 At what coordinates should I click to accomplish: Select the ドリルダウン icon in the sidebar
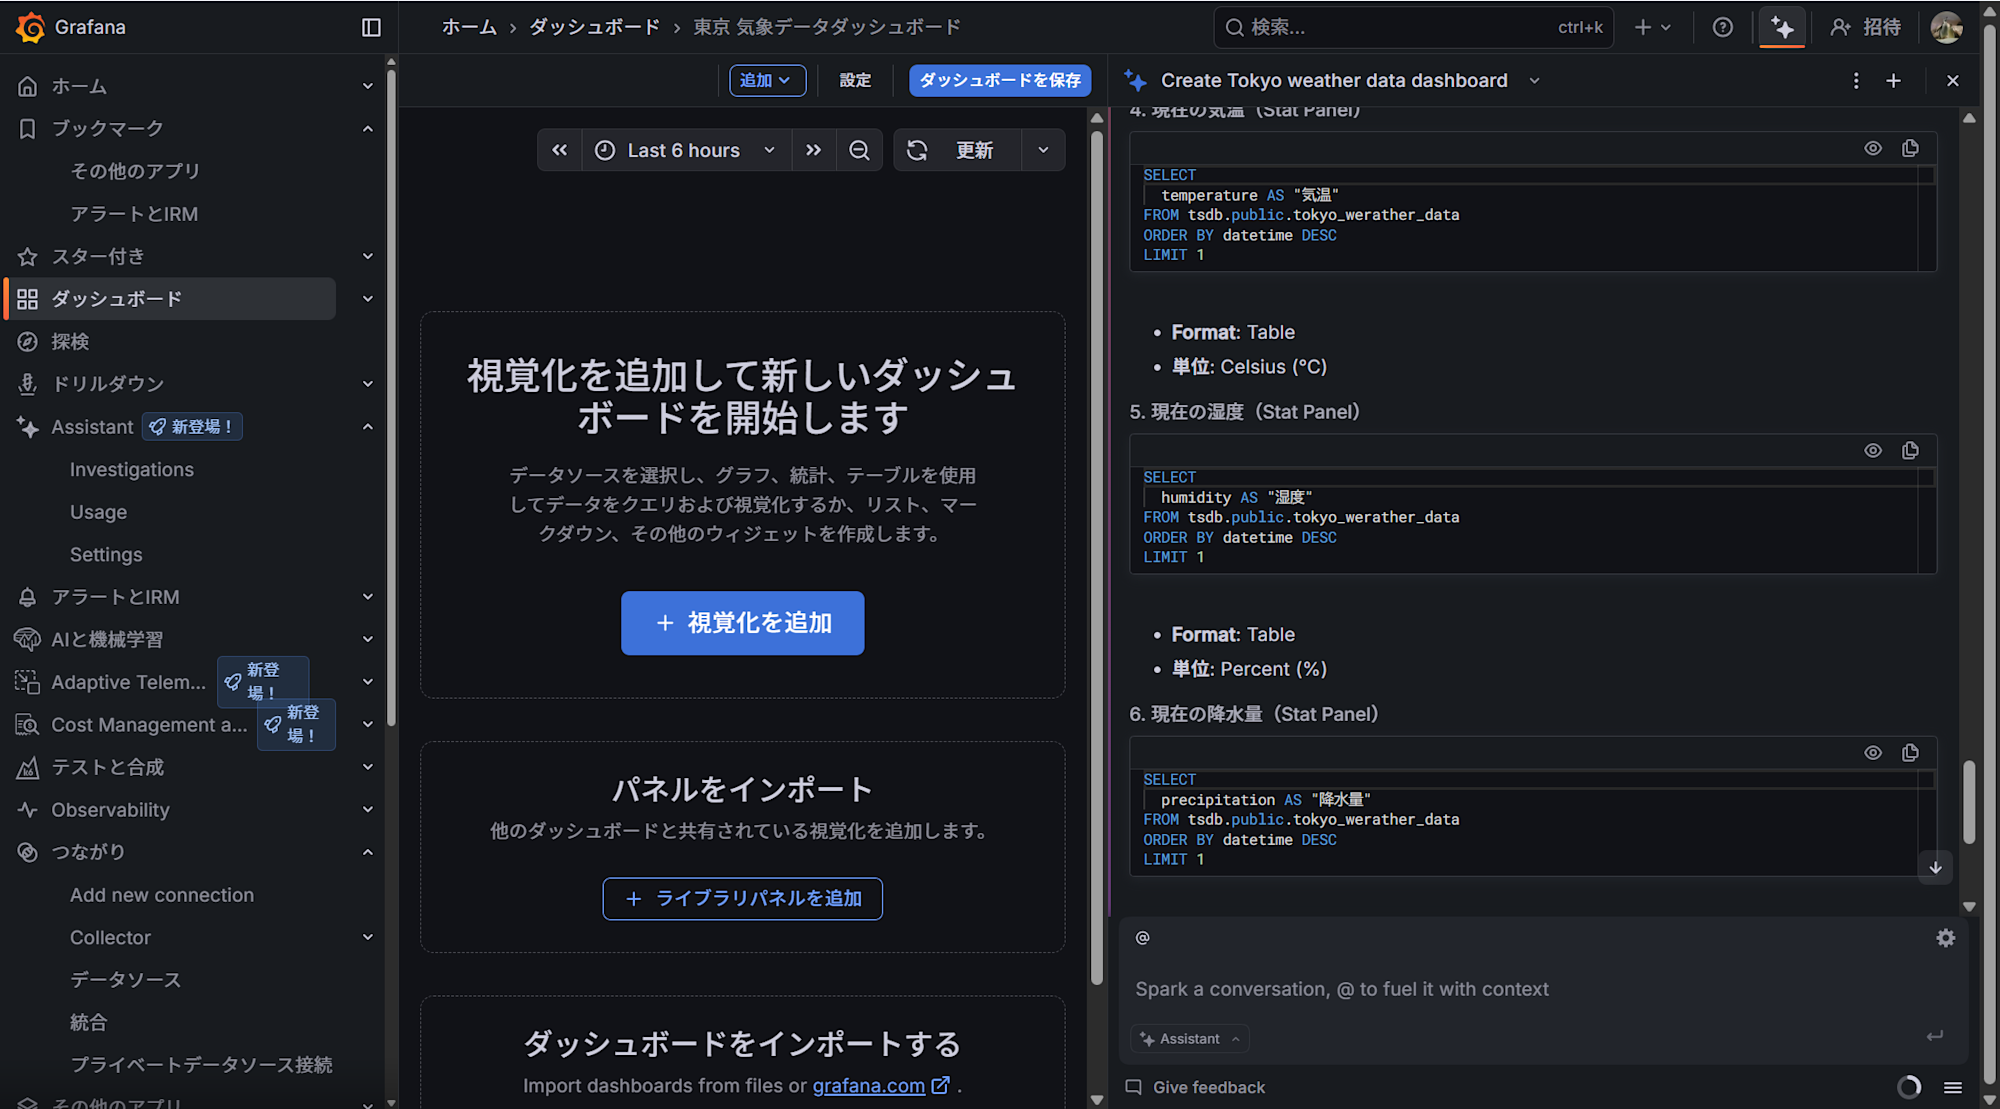[26, 383]
